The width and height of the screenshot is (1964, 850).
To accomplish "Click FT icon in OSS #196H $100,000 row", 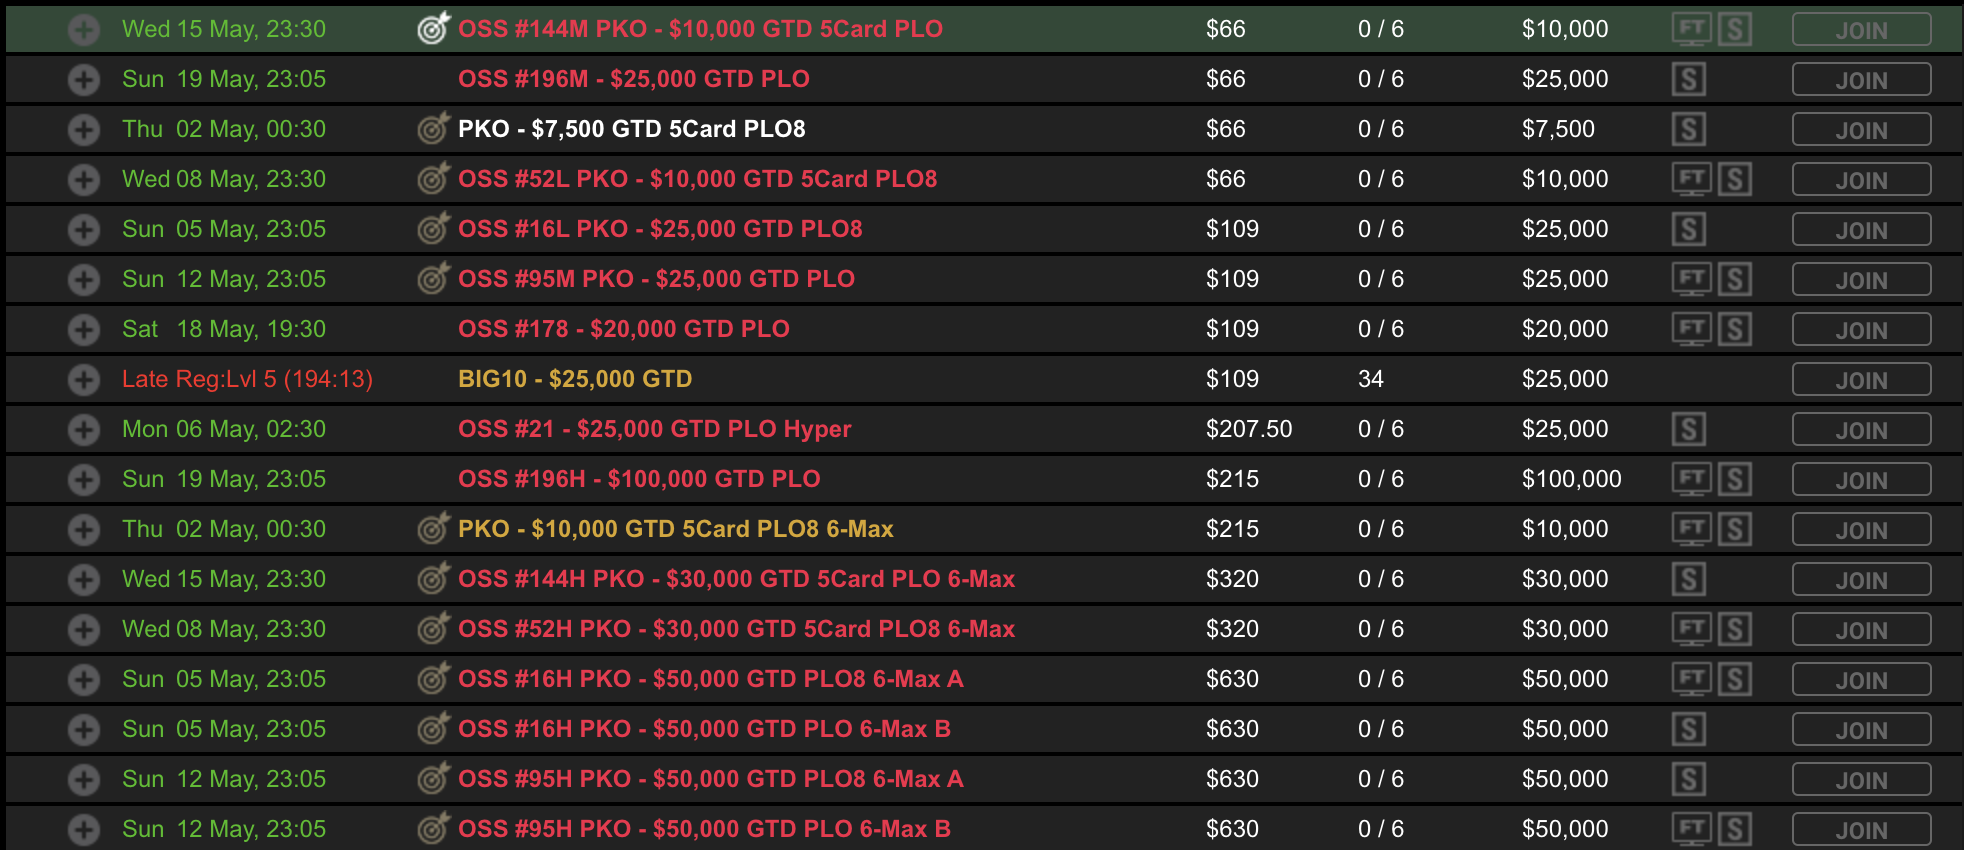I will tap(1691, 479).
